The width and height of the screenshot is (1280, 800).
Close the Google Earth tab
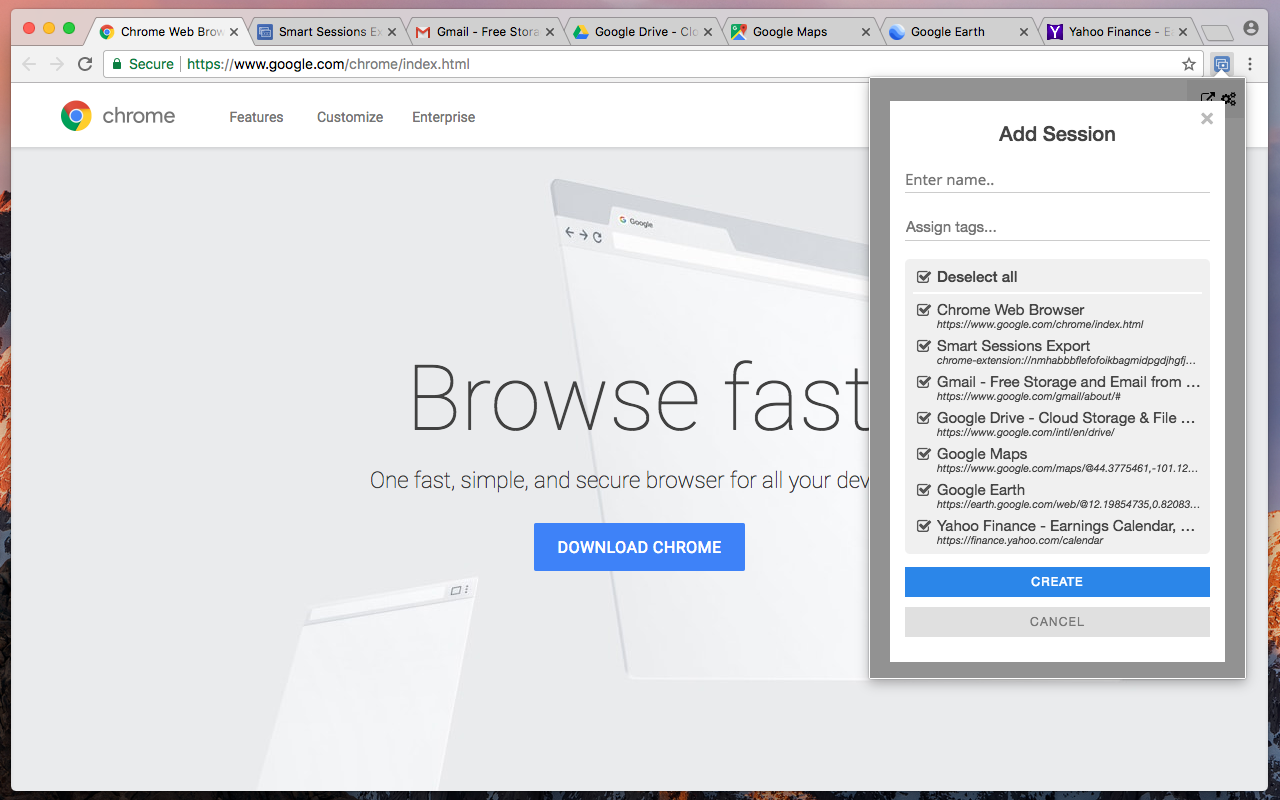click(x=1024, y=32)
